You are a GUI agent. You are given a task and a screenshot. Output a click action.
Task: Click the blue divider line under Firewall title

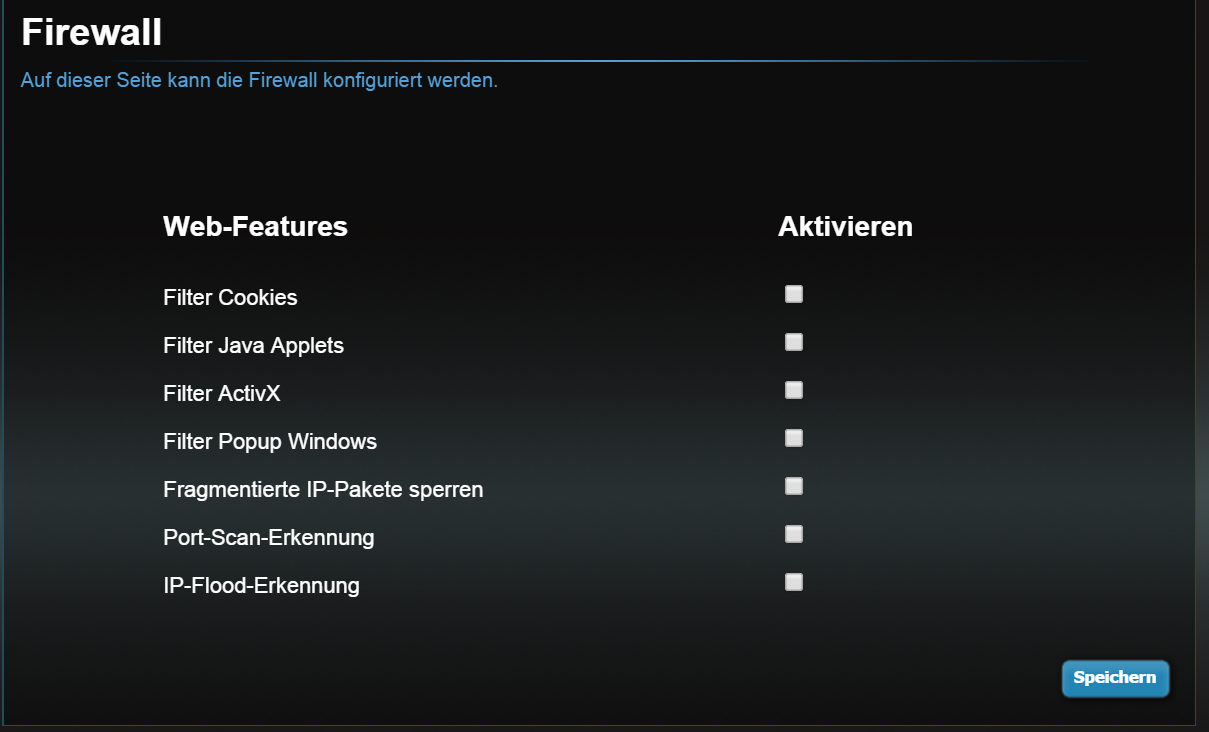(x=550, y=61)
